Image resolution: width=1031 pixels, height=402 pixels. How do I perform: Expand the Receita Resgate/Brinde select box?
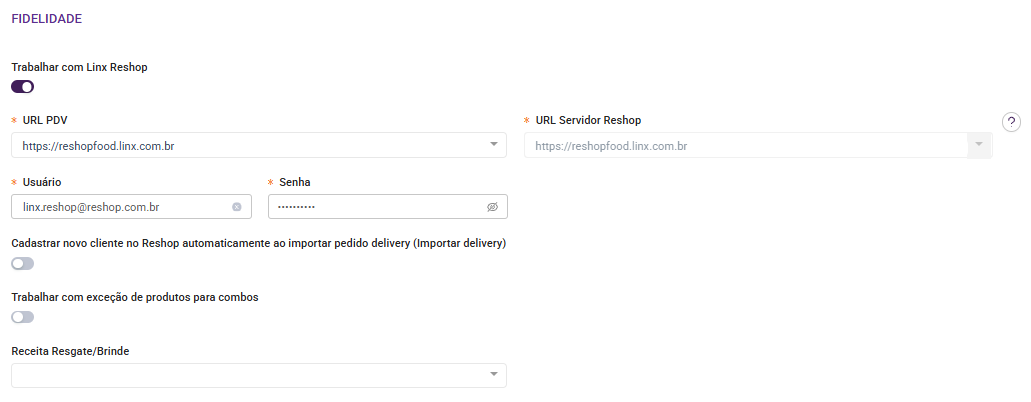click(250, 375)
